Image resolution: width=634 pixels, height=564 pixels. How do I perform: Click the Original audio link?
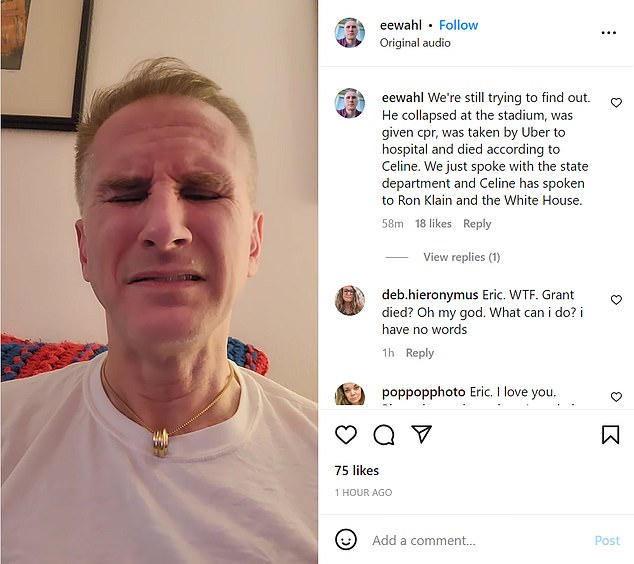pos(415,43)
